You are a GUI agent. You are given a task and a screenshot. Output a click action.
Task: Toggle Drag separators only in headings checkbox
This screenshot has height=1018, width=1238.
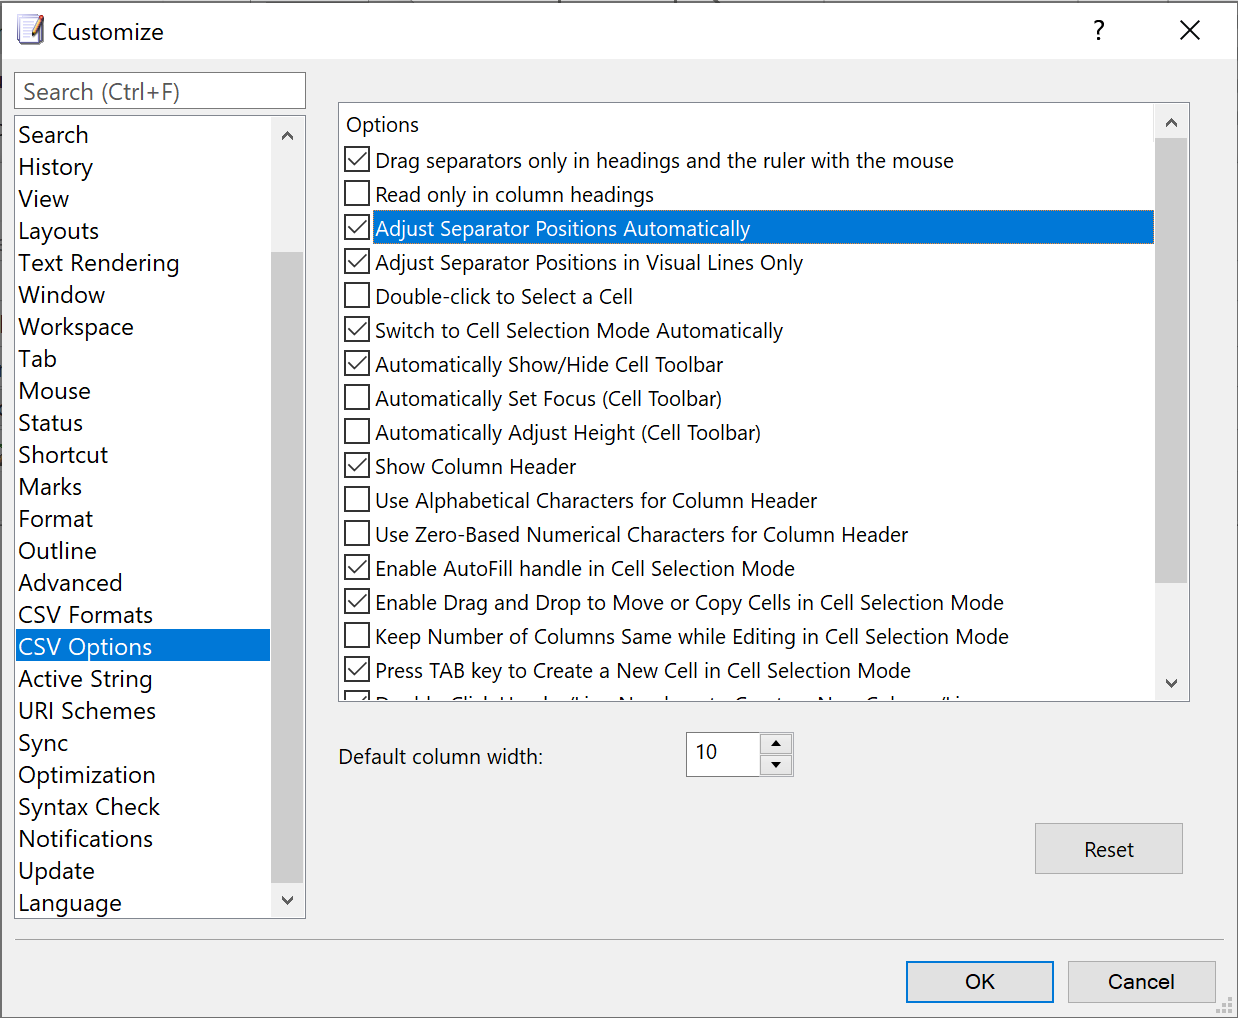[357, 159]
